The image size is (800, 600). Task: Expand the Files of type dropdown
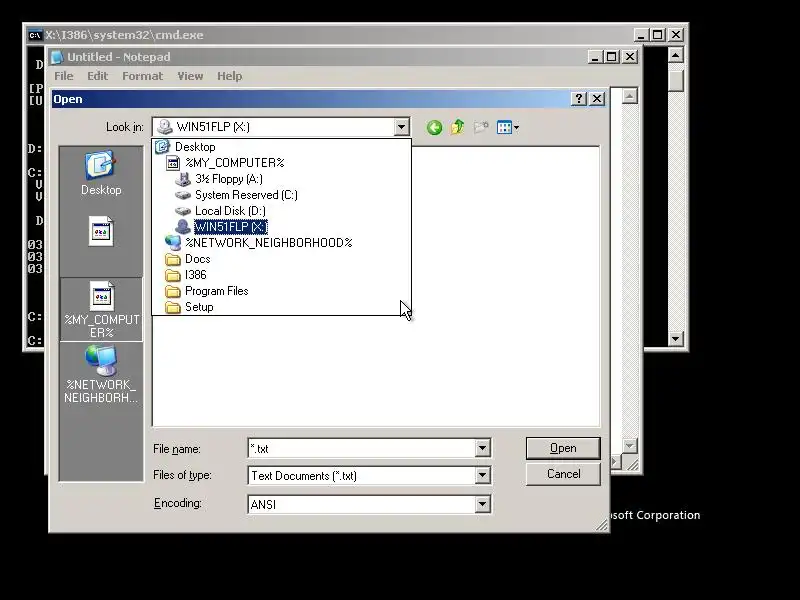(x=482, y=476)
